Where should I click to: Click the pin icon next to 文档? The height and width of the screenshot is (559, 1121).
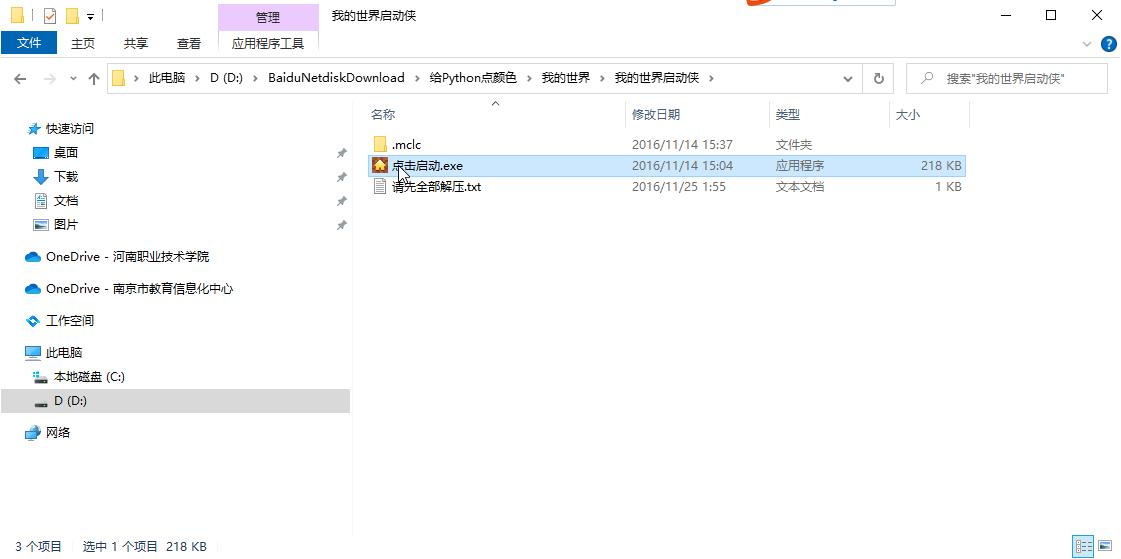point(342,201)
